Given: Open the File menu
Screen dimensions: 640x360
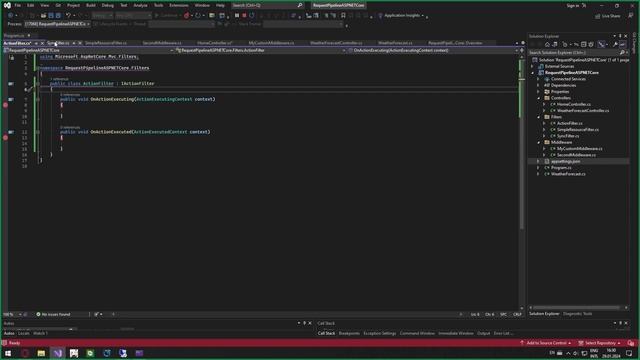Looking at the screenshot, I should [x=18, y=5].
